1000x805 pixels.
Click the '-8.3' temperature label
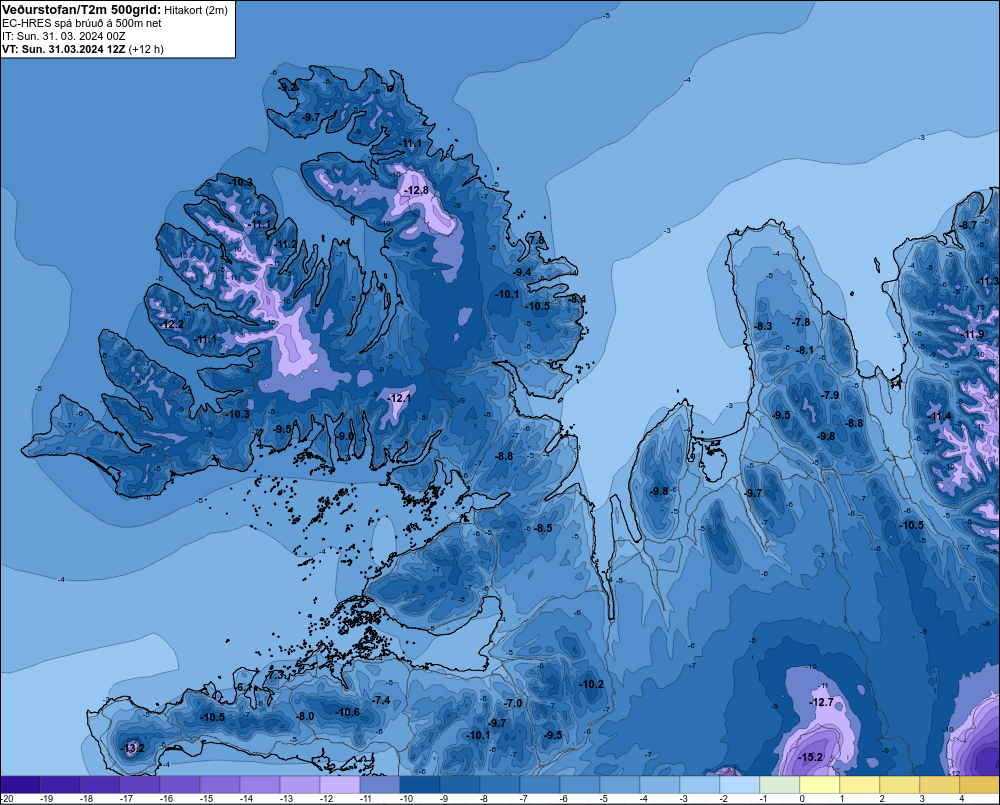tap(763, 325)
